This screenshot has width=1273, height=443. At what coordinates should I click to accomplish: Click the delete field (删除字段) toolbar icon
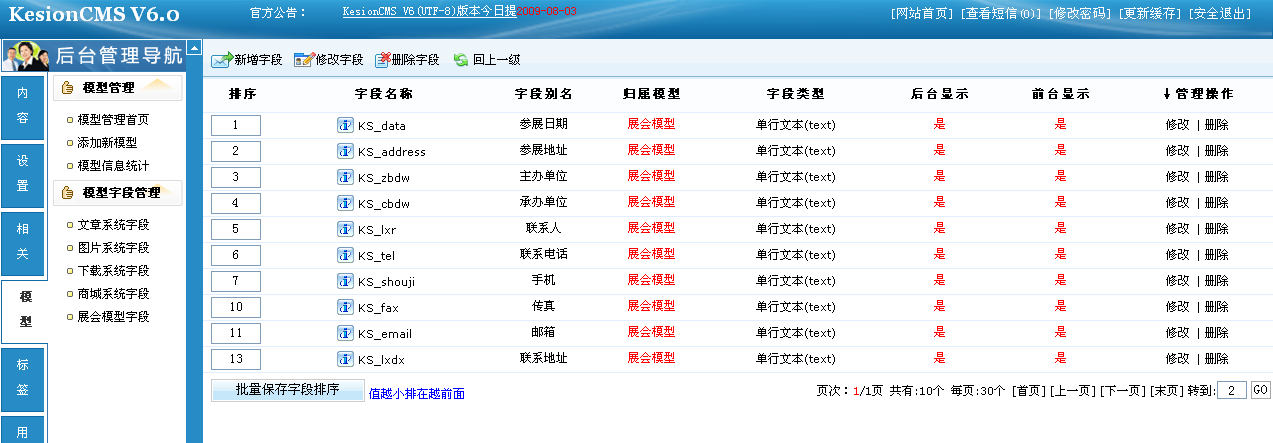(x=382, y=60)
